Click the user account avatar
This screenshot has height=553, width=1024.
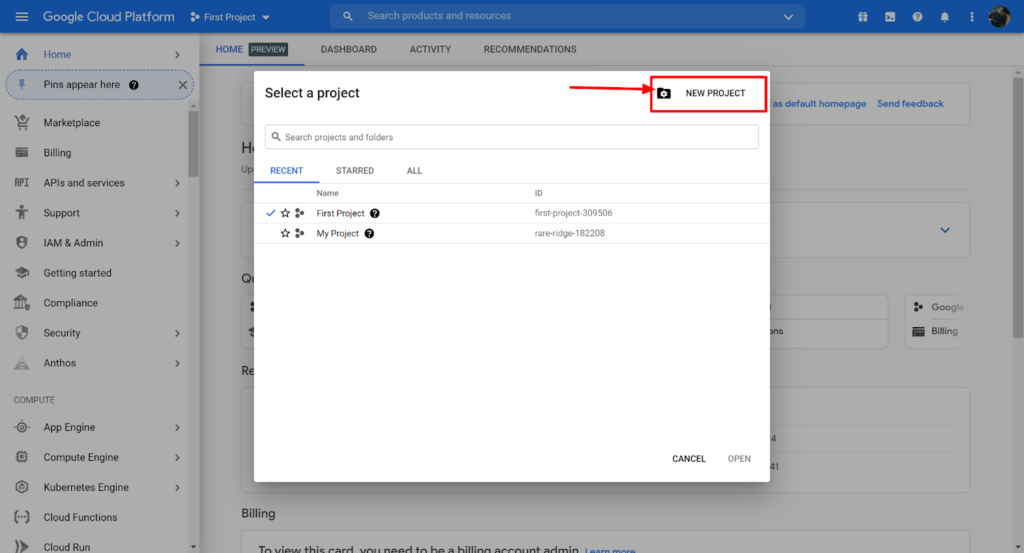(999, 17)
